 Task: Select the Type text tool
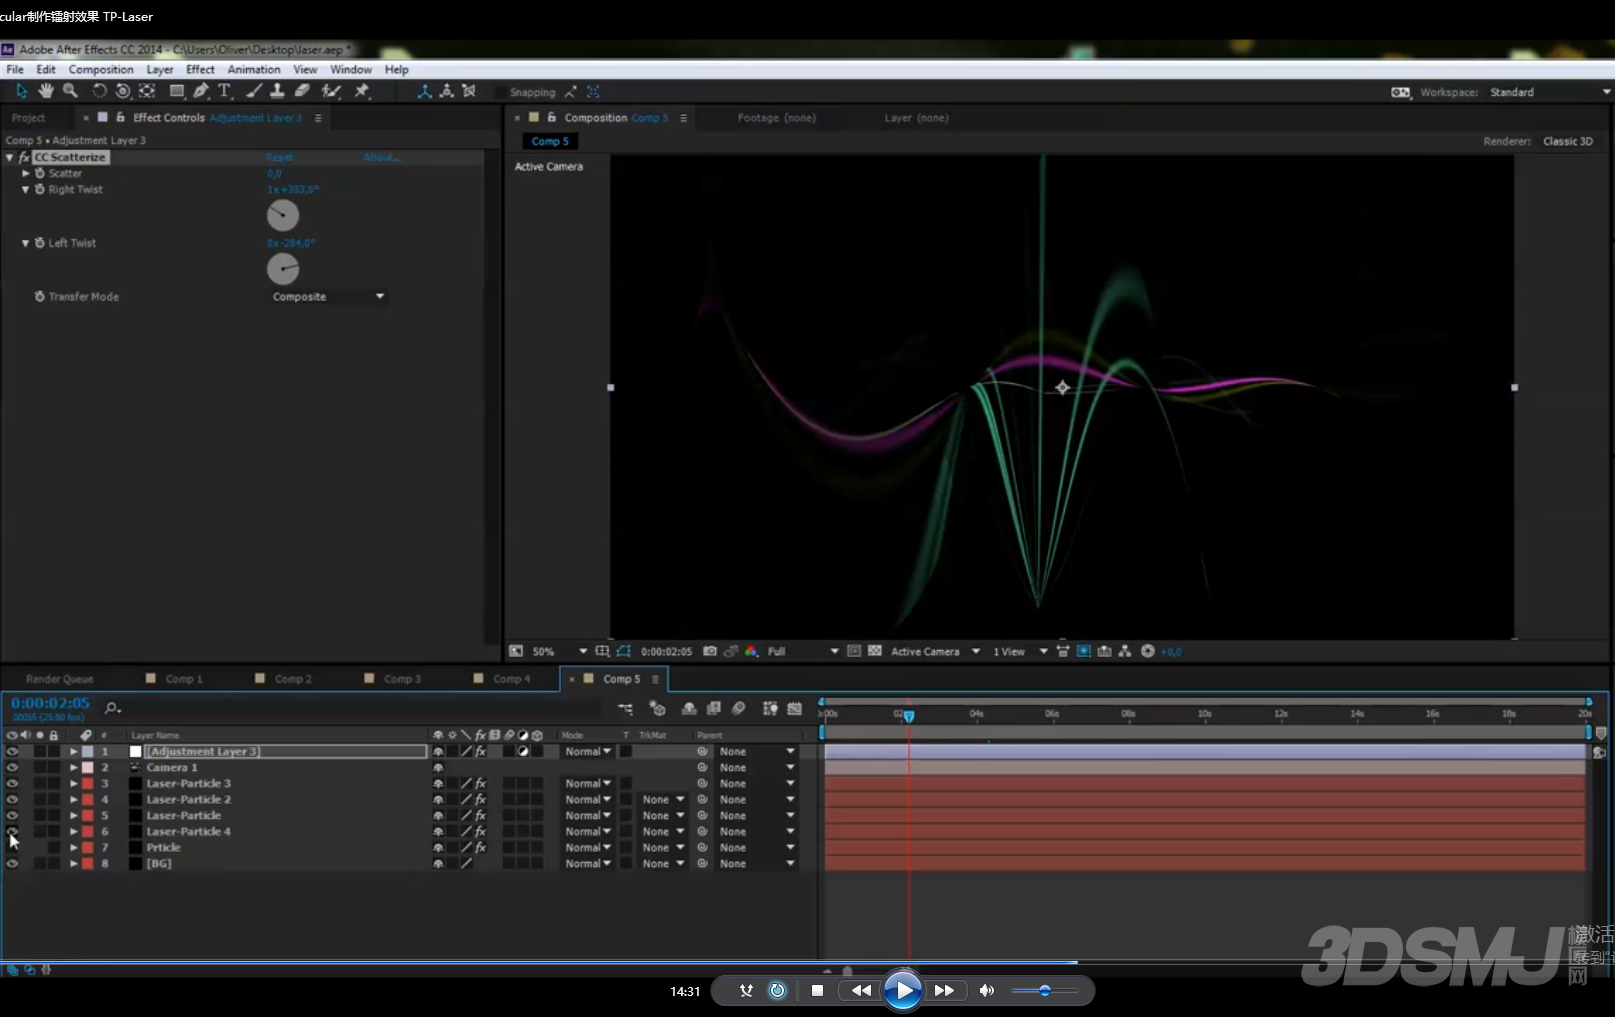tap(225, 91)
